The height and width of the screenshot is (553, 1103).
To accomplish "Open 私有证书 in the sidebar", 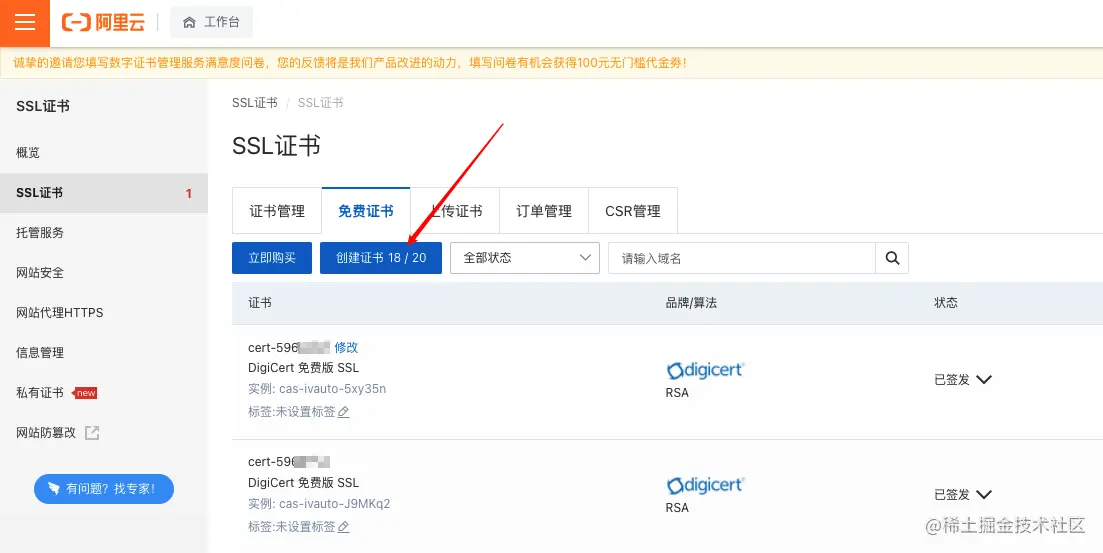I will (40, 393).
